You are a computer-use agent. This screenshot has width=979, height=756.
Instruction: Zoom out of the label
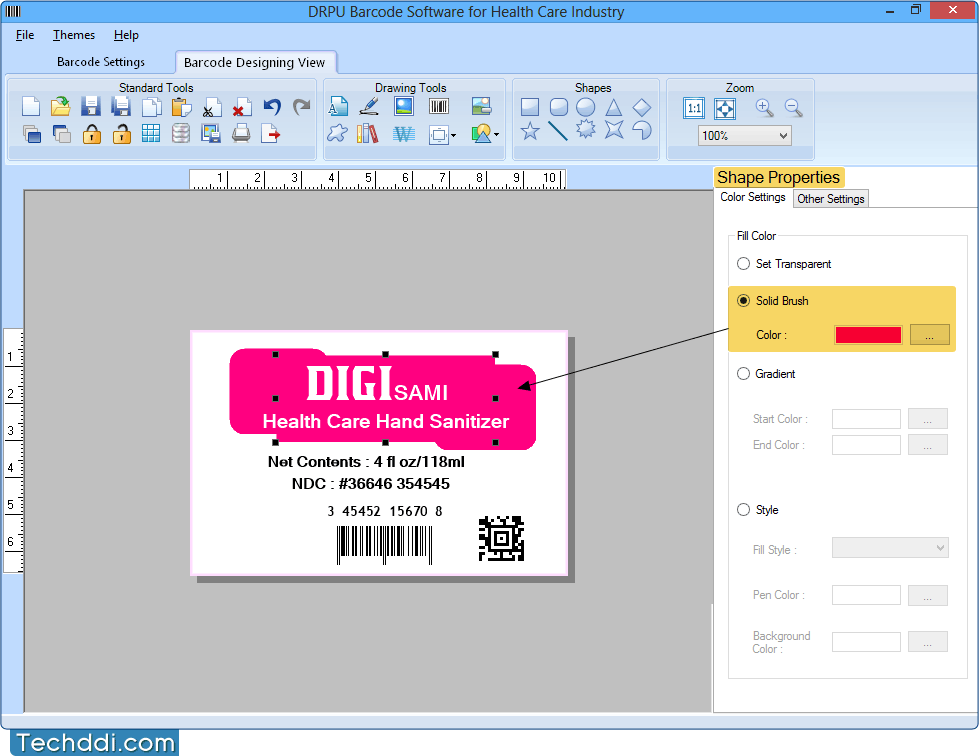(794, 108)
